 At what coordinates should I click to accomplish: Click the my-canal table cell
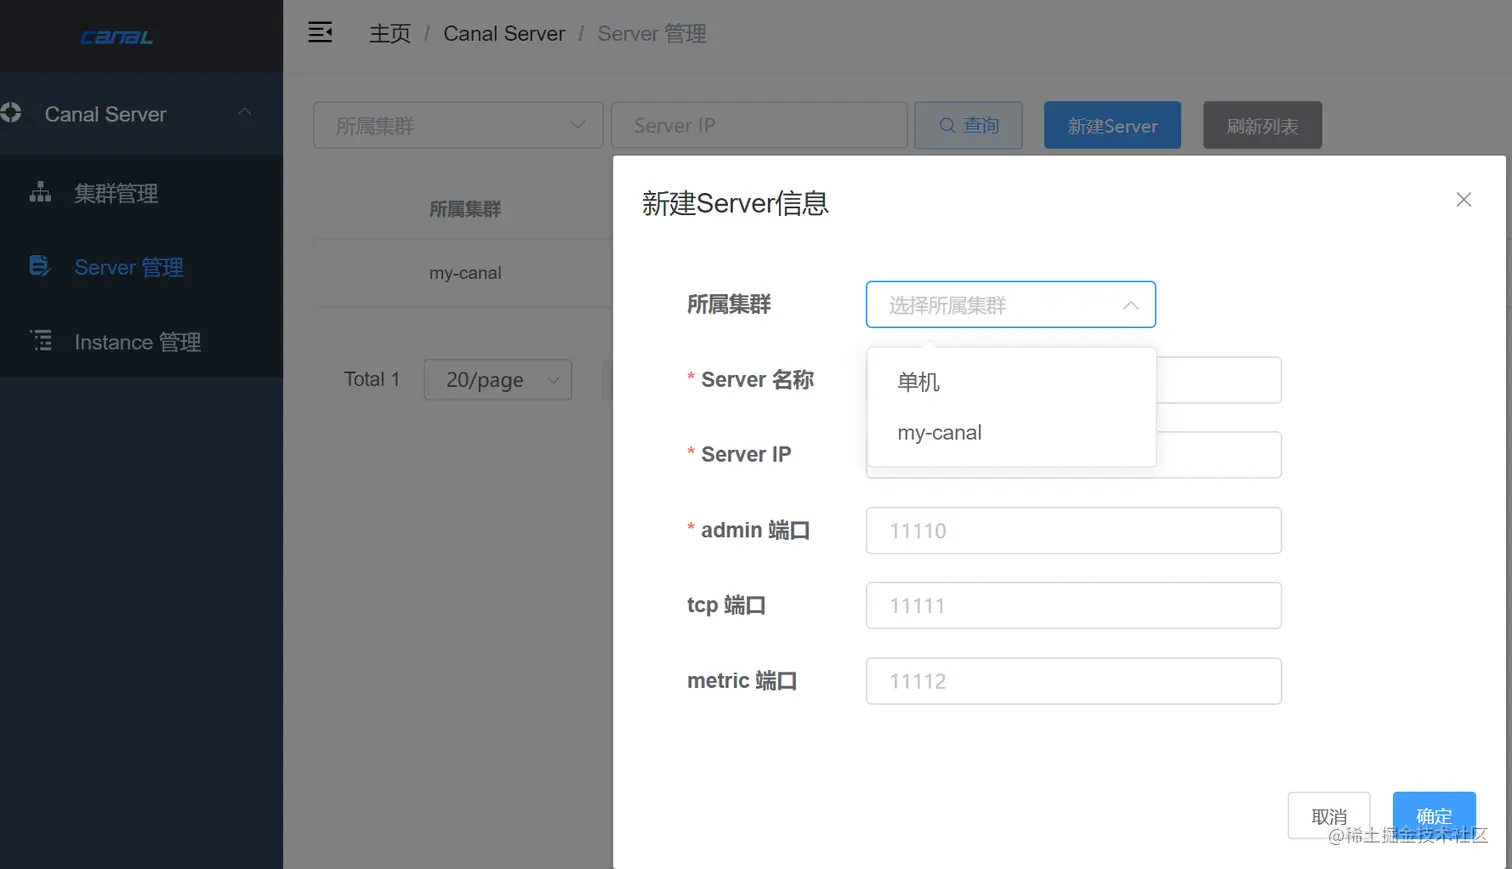point(465,273)
